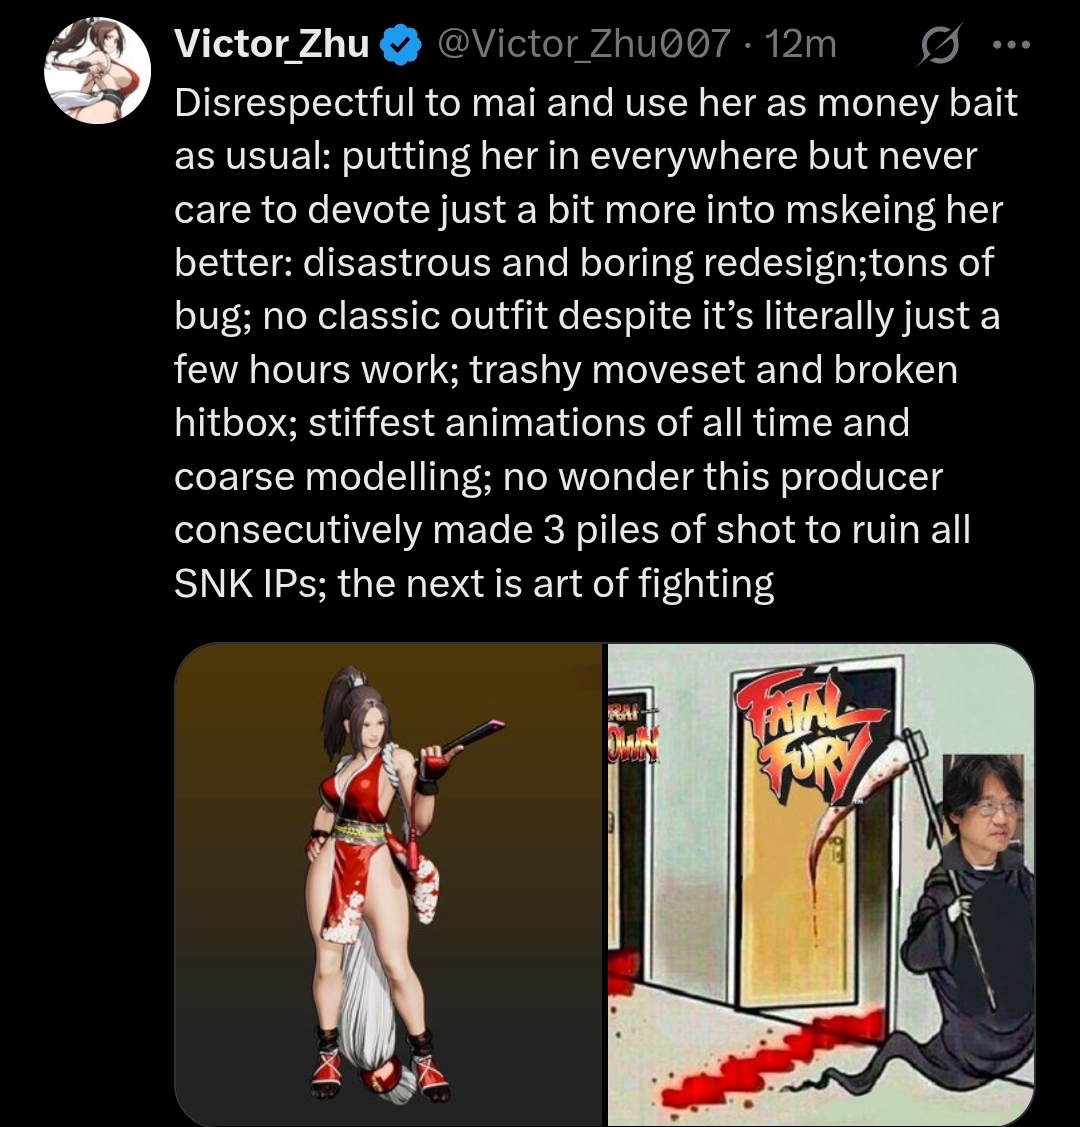Click the Victor_Zhu display name

[x=272, y=44]
